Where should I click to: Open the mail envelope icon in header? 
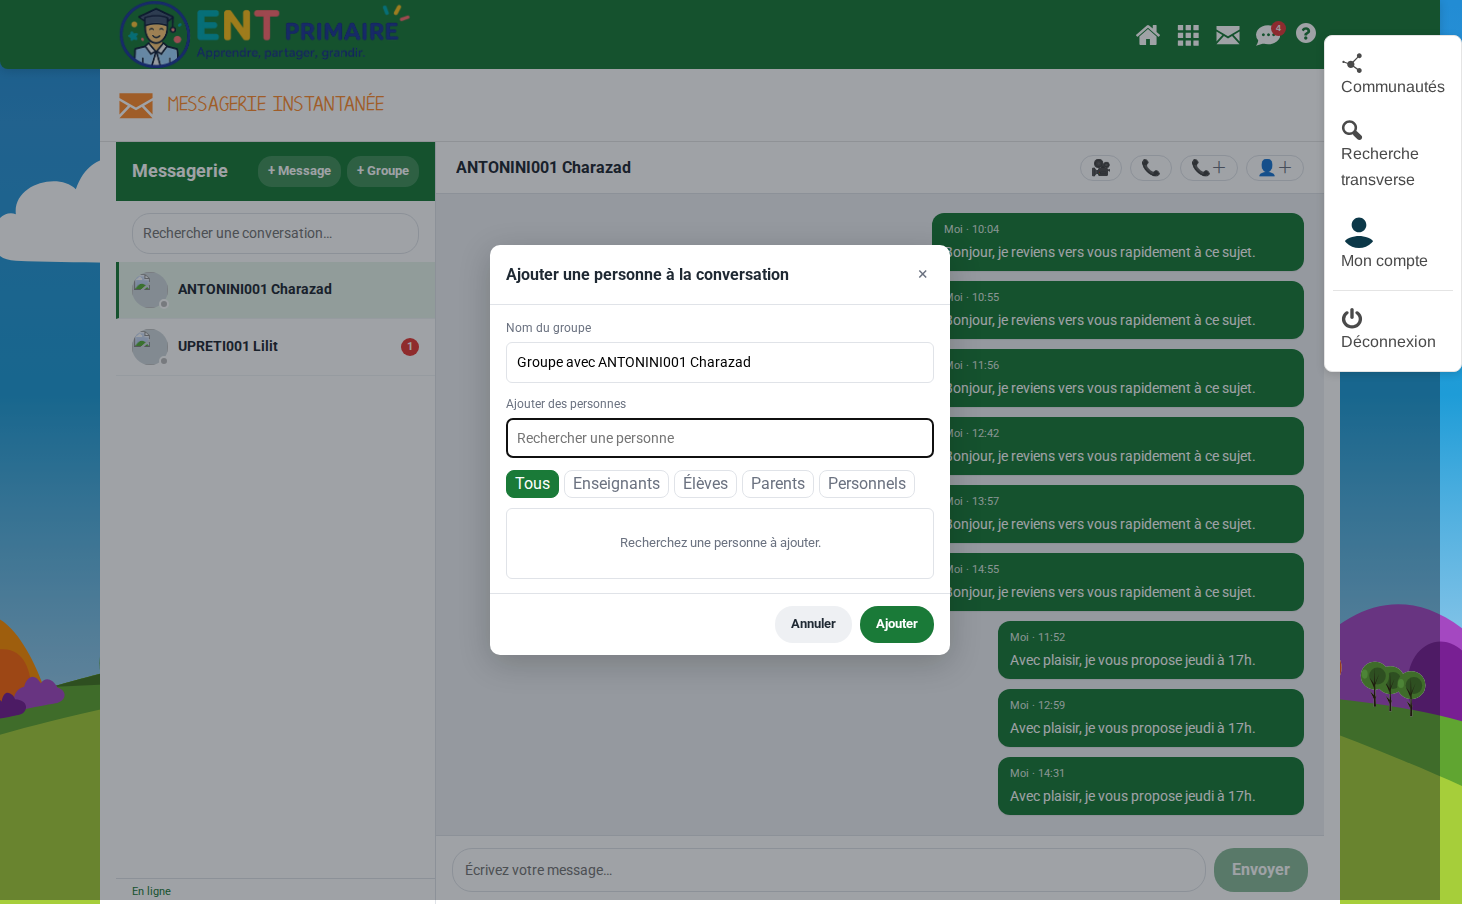pyautogui.click(x=1228, y=36)
